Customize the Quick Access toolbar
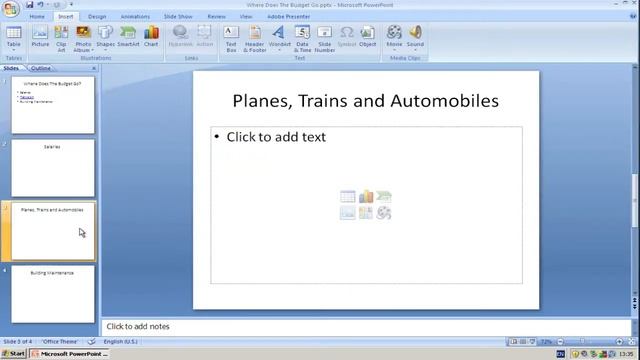Image resolution: width=640 pixels, height=360 pixels. tap(71, 5)
